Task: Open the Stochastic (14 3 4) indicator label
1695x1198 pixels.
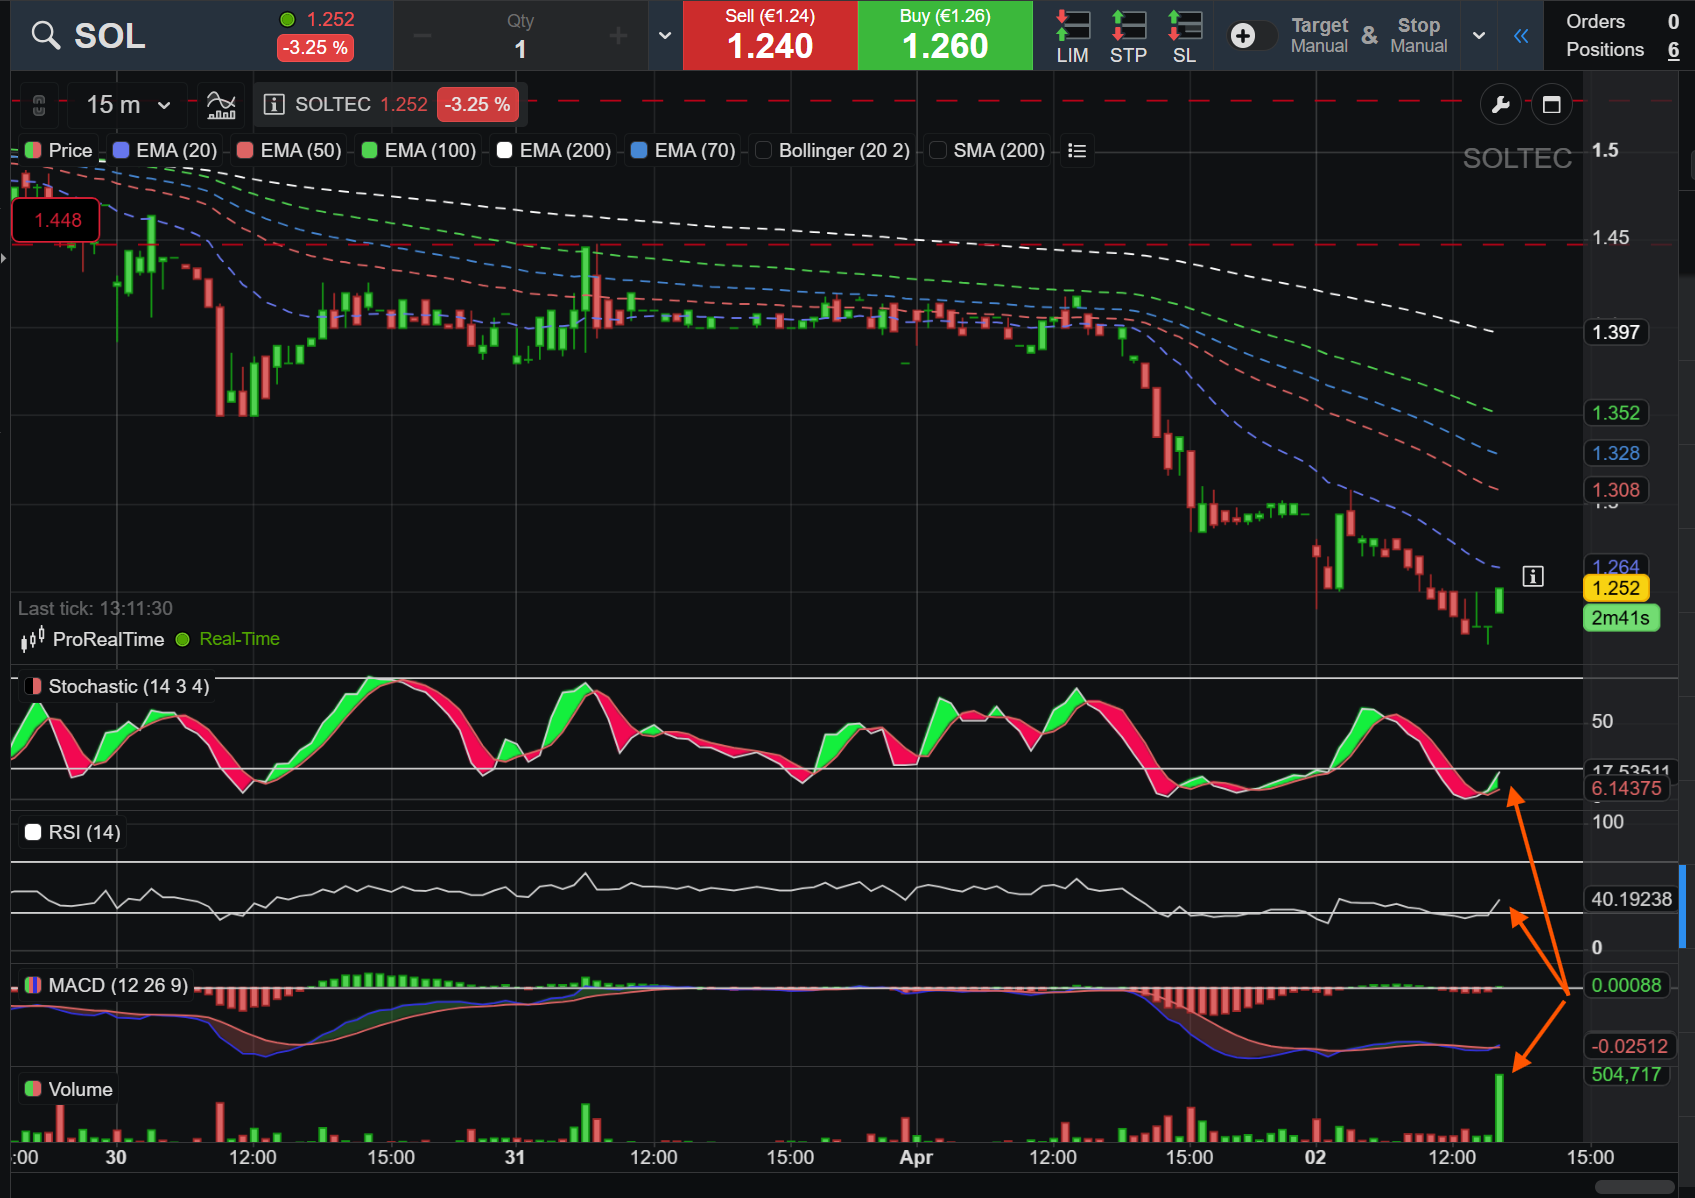Action: coord(129,686)
